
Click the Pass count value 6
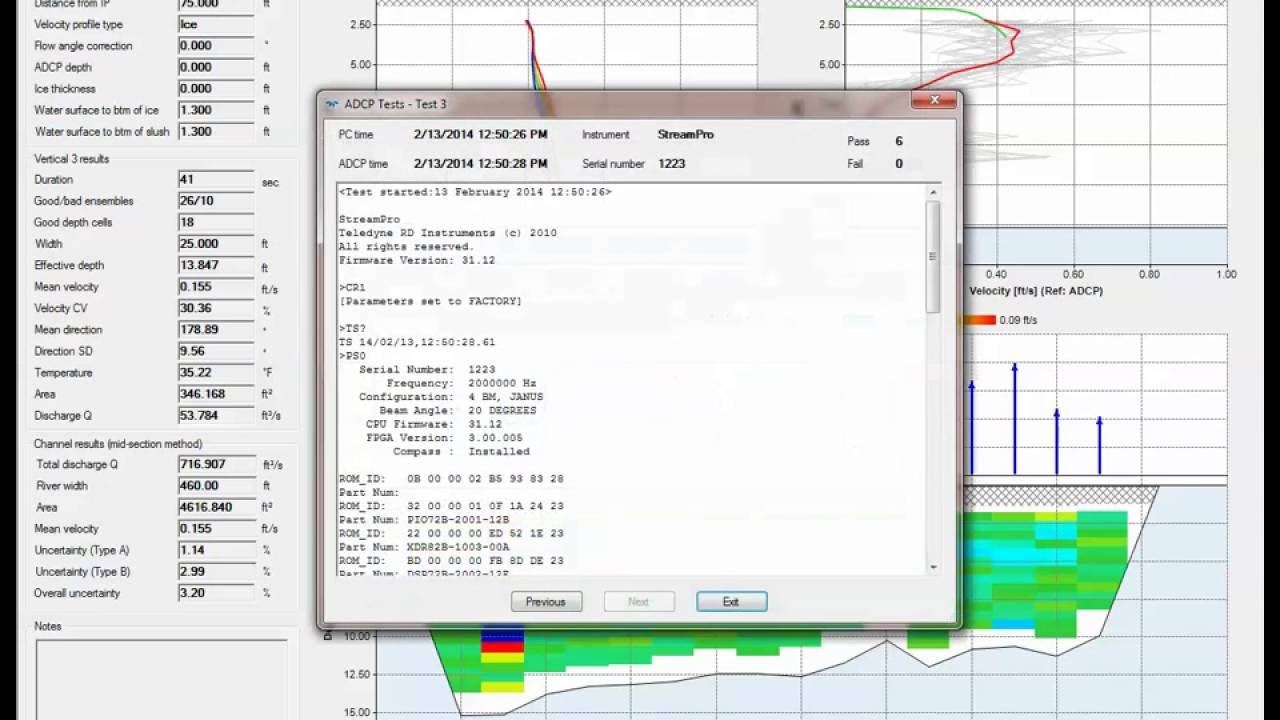[899, 142]
